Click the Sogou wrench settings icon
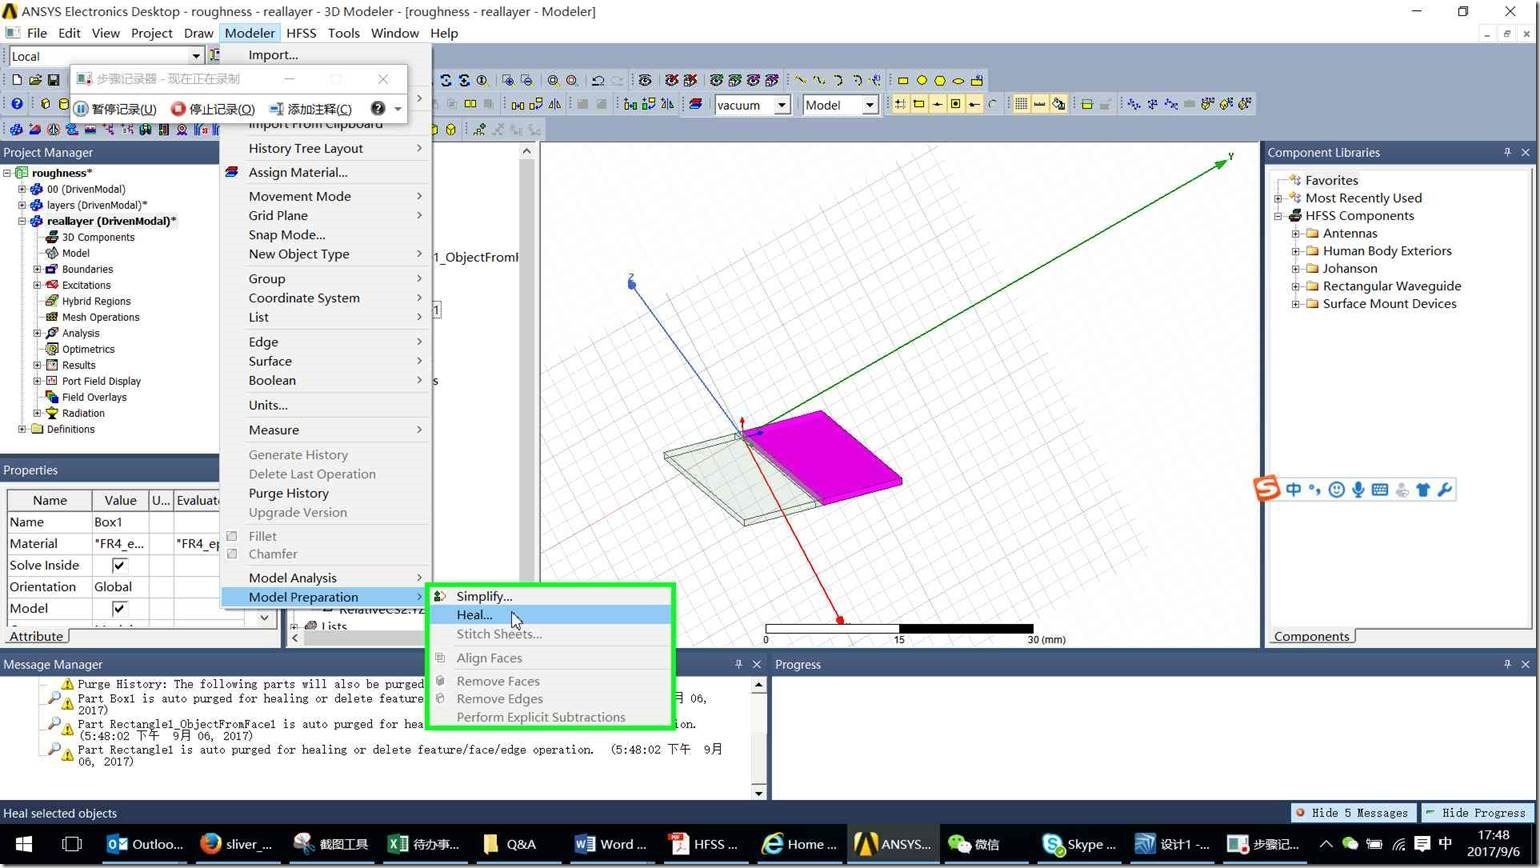The image size is (1540, 868). [1444, 489]
